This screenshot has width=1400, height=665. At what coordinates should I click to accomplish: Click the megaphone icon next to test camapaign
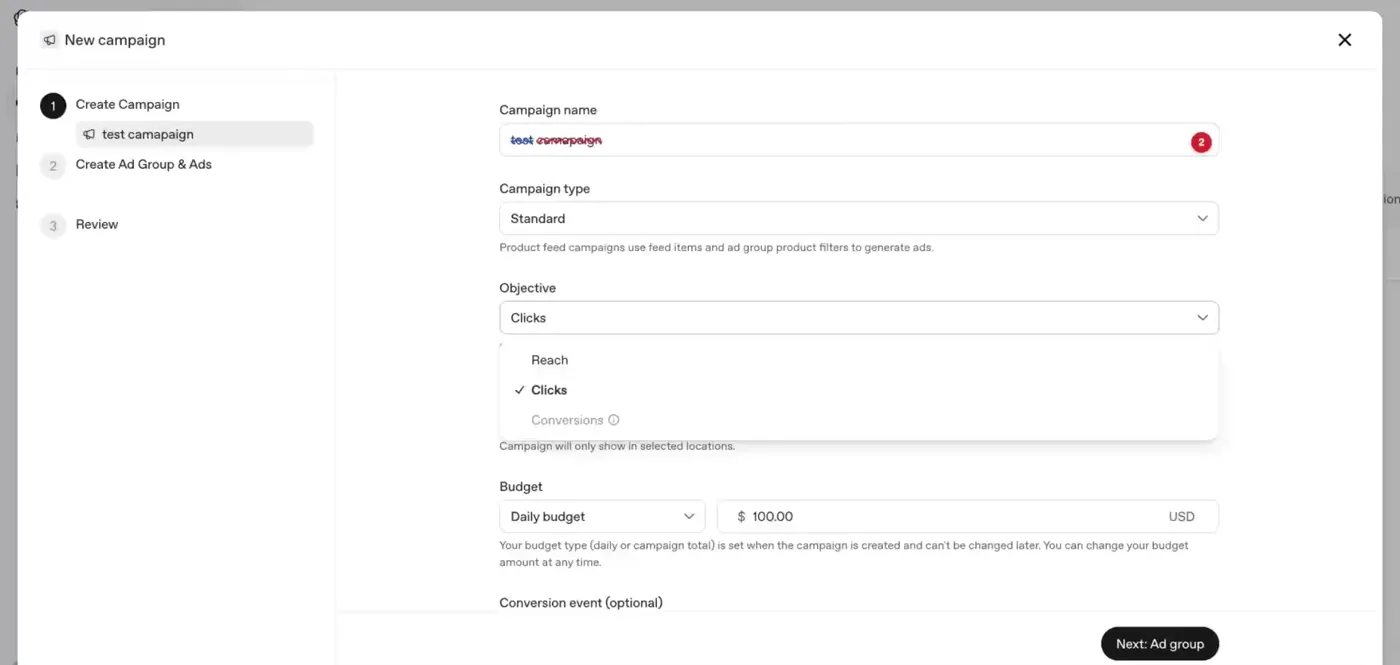tap(89, 134)
